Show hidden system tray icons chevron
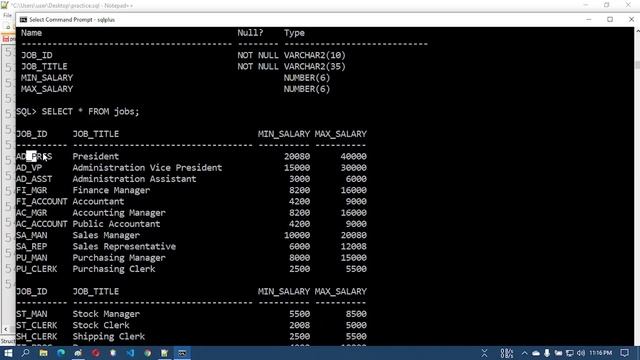 [524, 353]
